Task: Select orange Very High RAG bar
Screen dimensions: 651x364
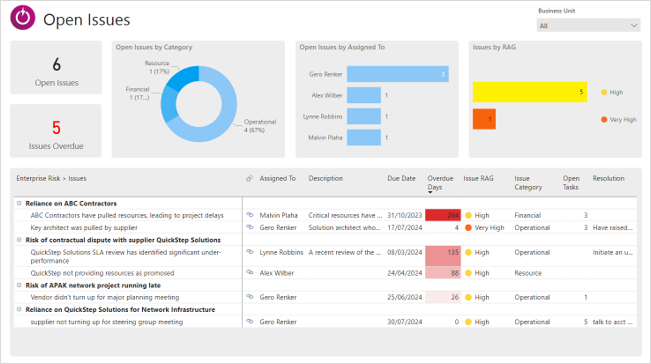Action: coord(484,119)
